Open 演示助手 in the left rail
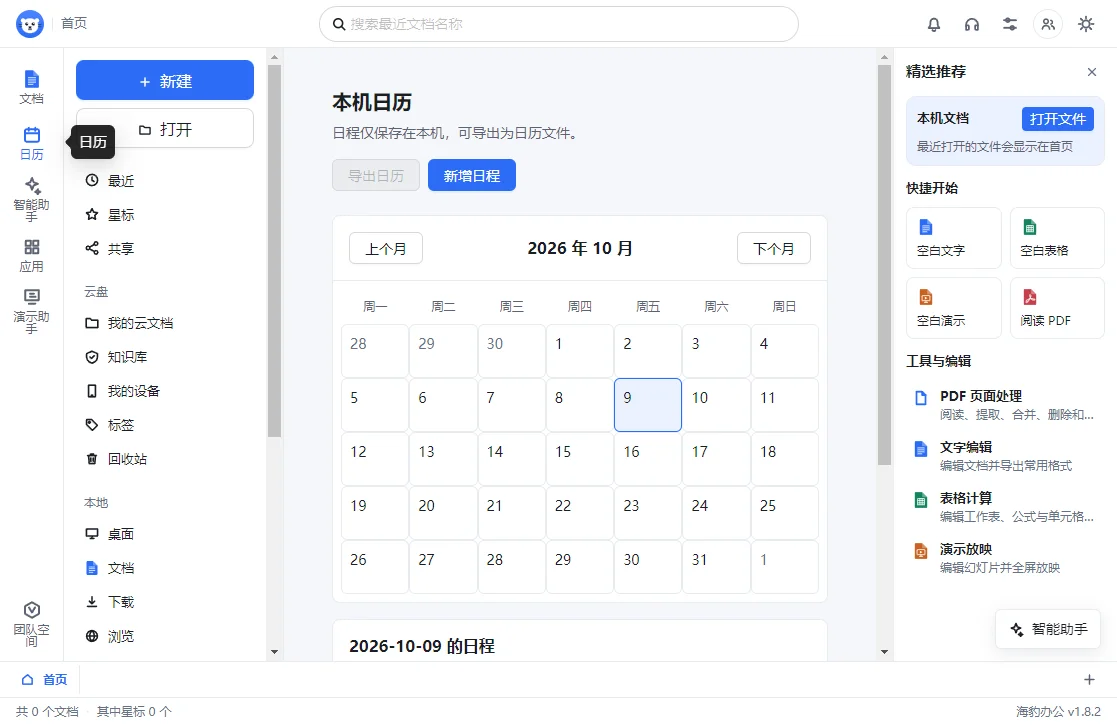1117x725 pixels. click(31, 311)
